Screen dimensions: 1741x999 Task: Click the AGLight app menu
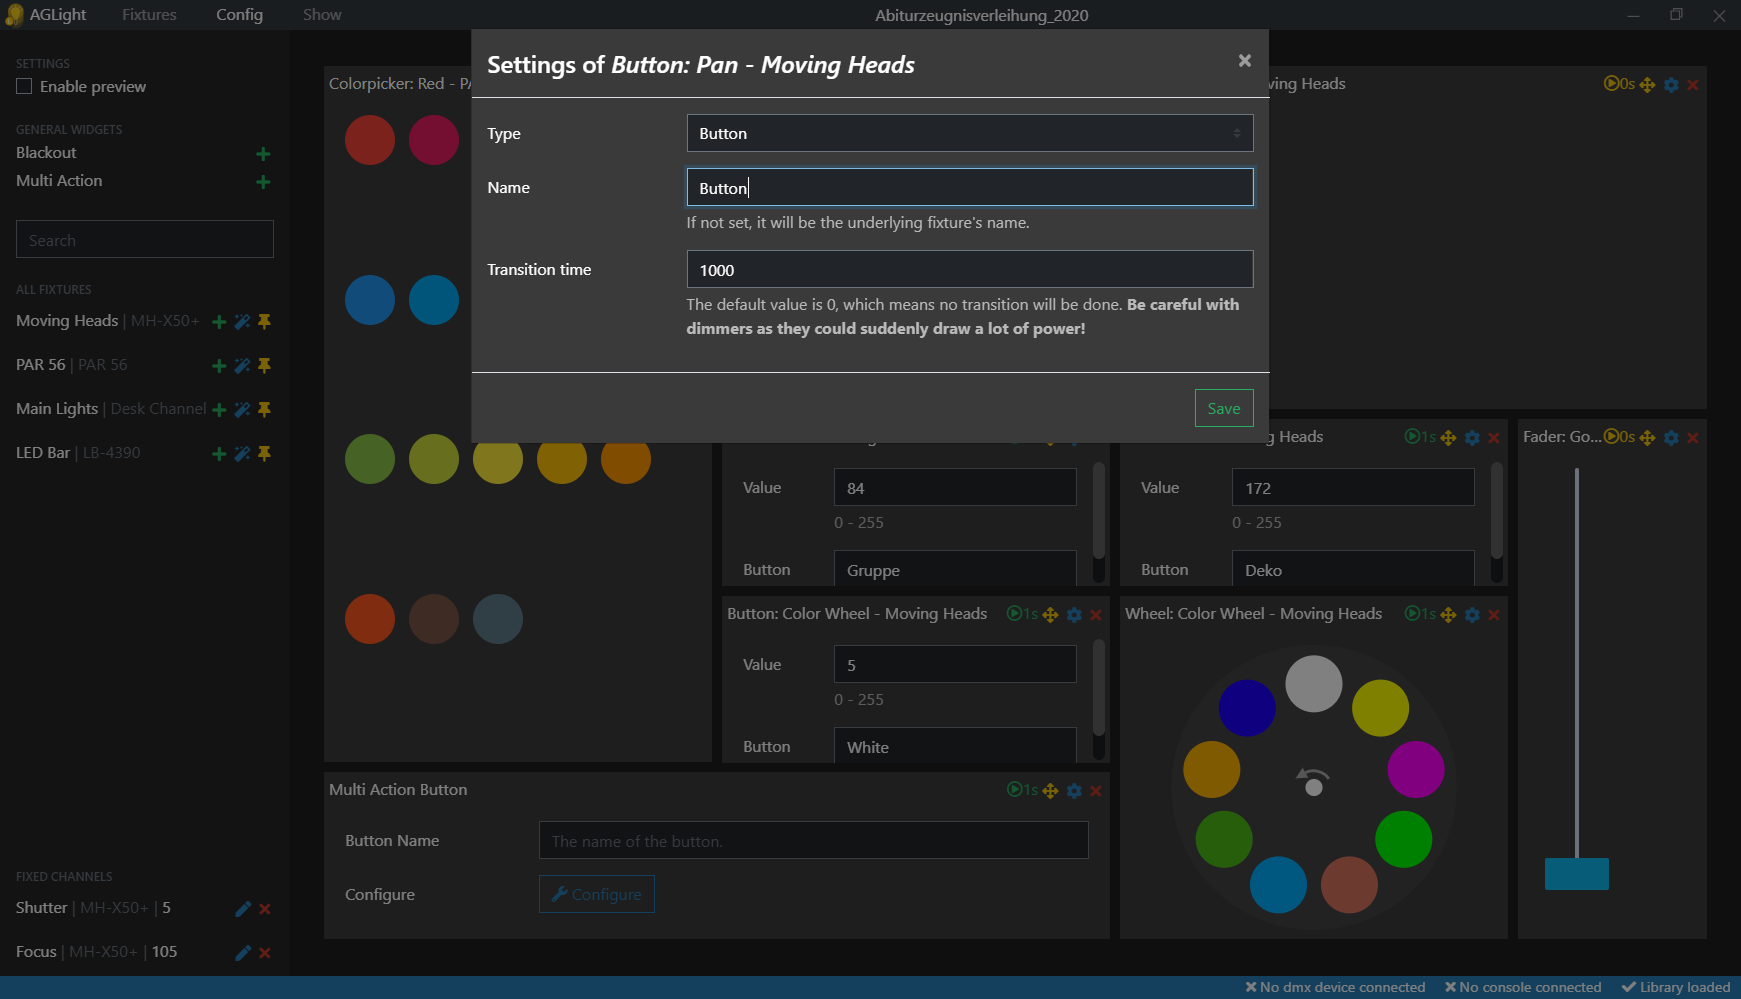pos(46,15)
